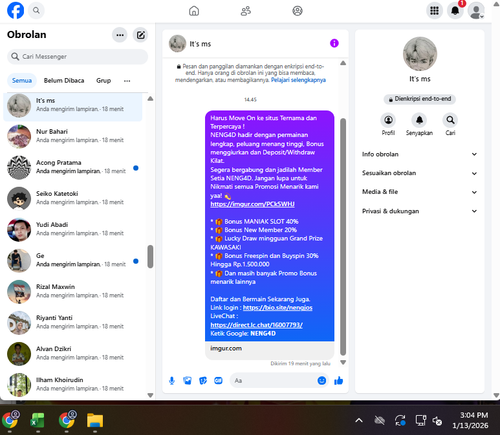Image resolution: width=500 pixels, height=435 pixels.
Task: Click the Facebook logo icon
Action: click(x=15, y=10)
